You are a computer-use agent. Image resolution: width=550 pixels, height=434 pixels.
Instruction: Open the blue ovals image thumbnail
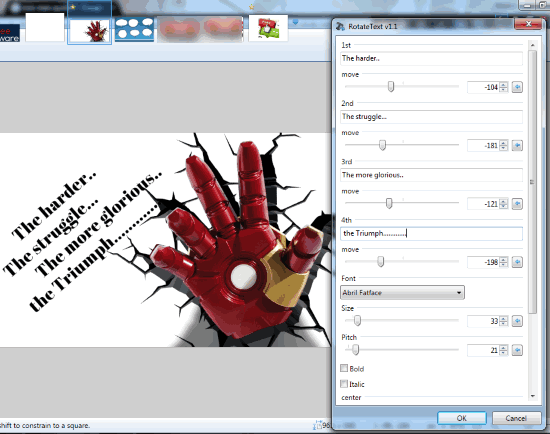(x=134, y=29)
